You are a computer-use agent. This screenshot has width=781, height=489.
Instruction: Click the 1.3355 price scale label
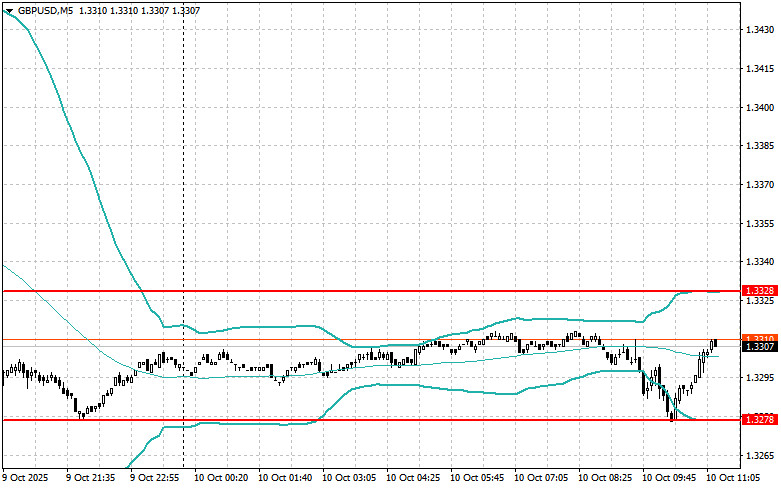(x=760, y=224)
